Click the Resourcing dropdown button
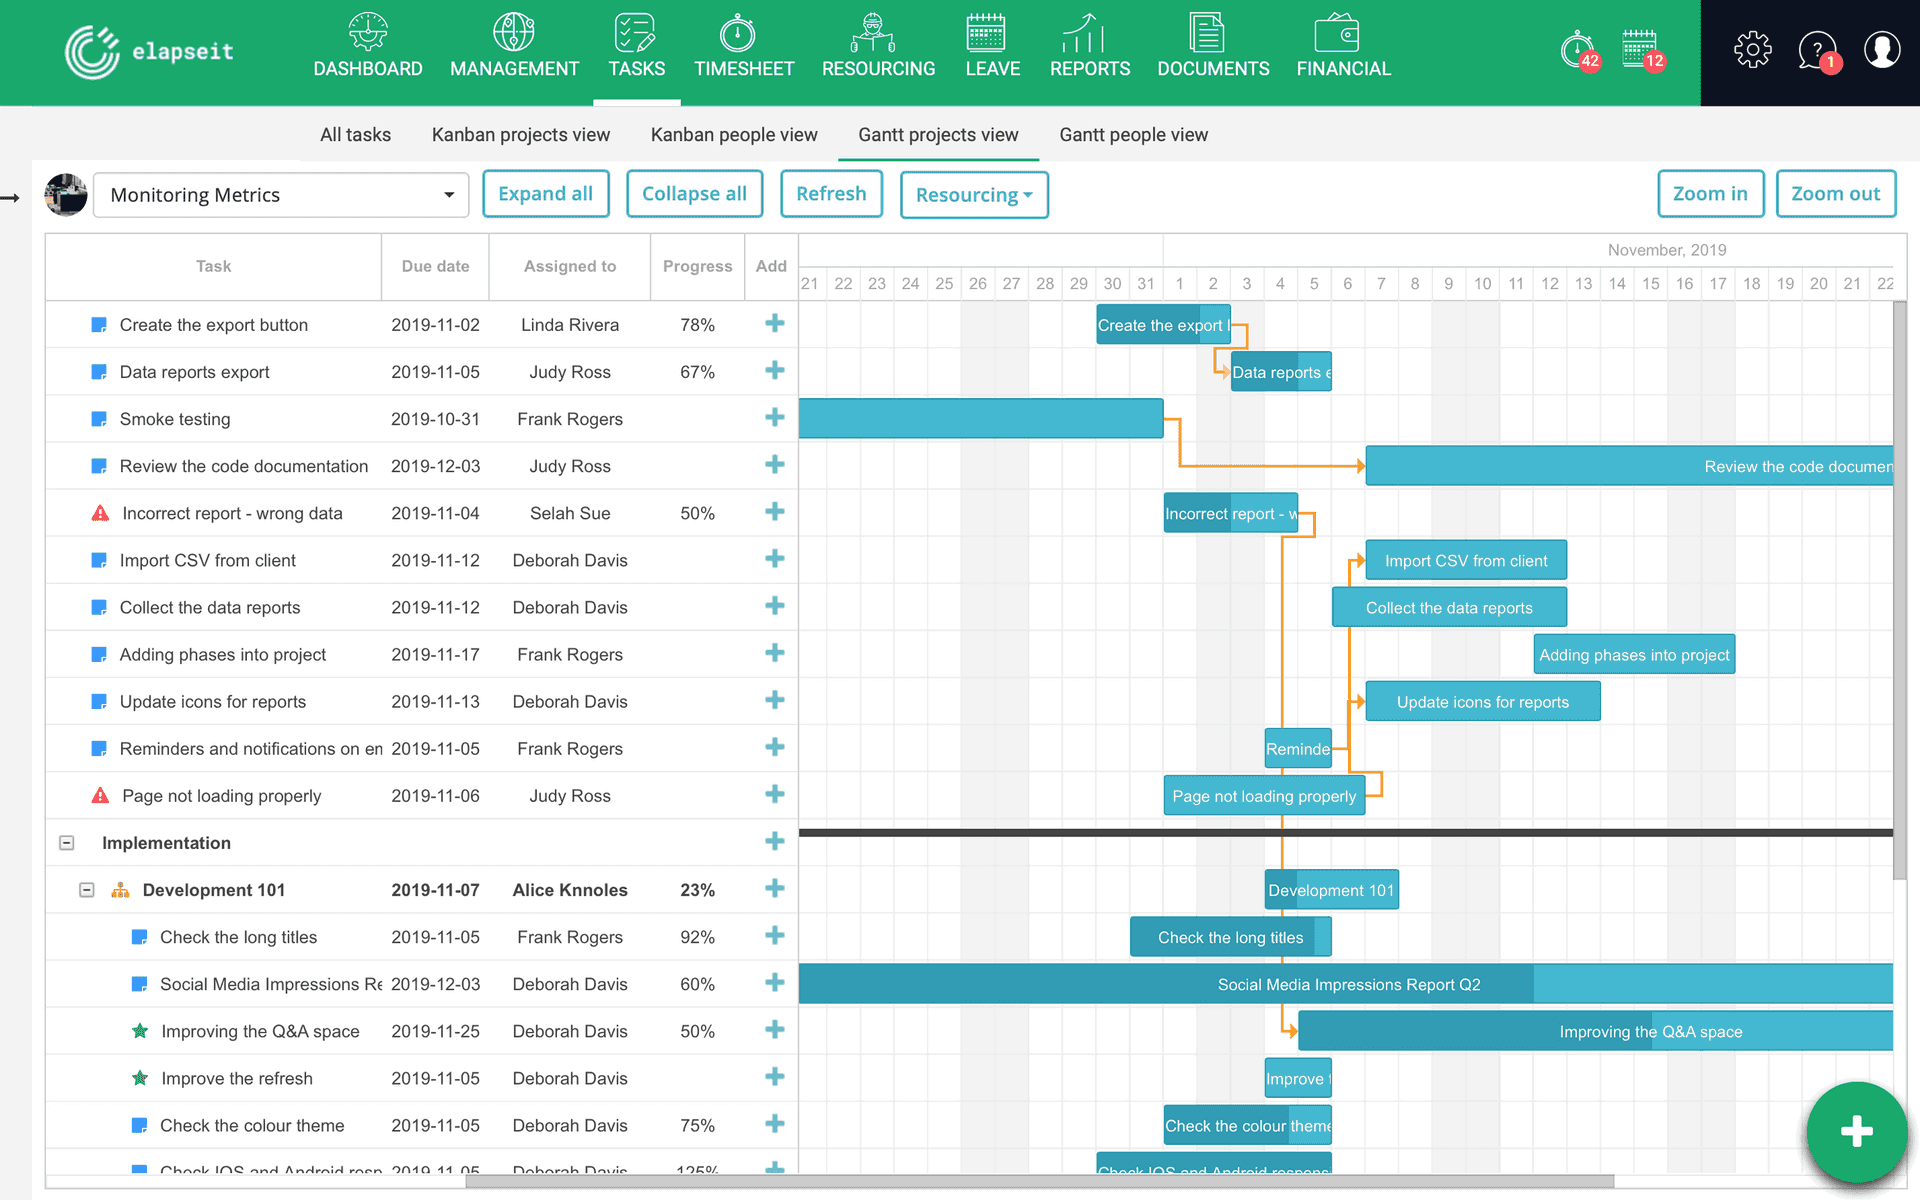This screenshot has width=1920, height=1200. point(975,194)
